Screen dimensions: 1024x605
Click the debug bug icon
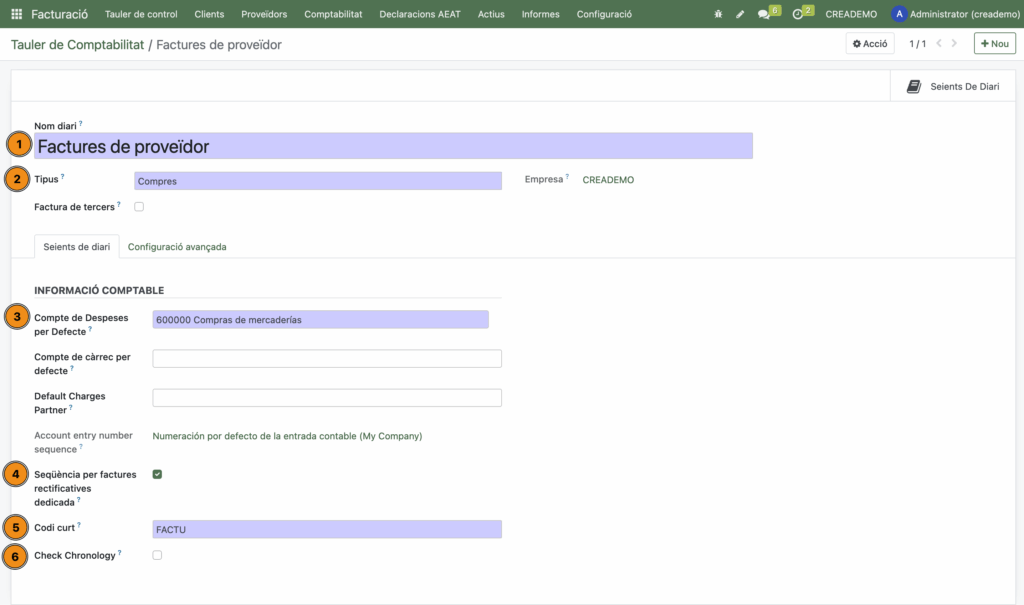pos(718,14)
